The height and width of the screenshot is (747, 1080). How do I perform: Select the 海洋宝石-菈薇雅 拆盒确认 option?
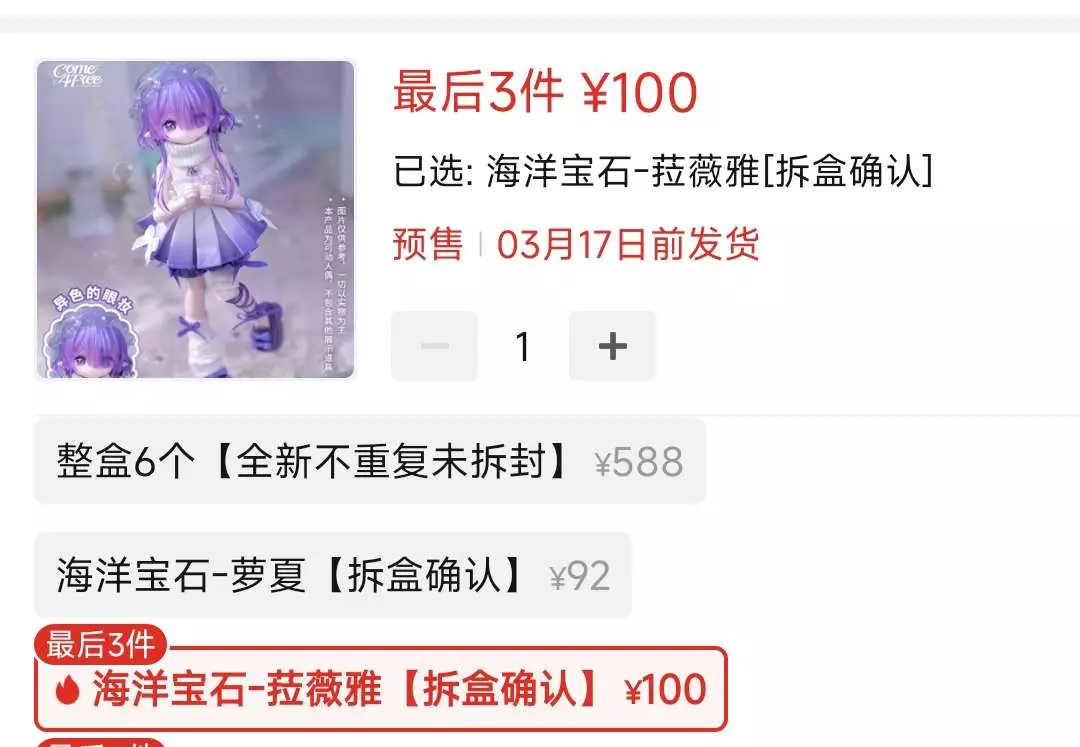(x=381, y=688)
